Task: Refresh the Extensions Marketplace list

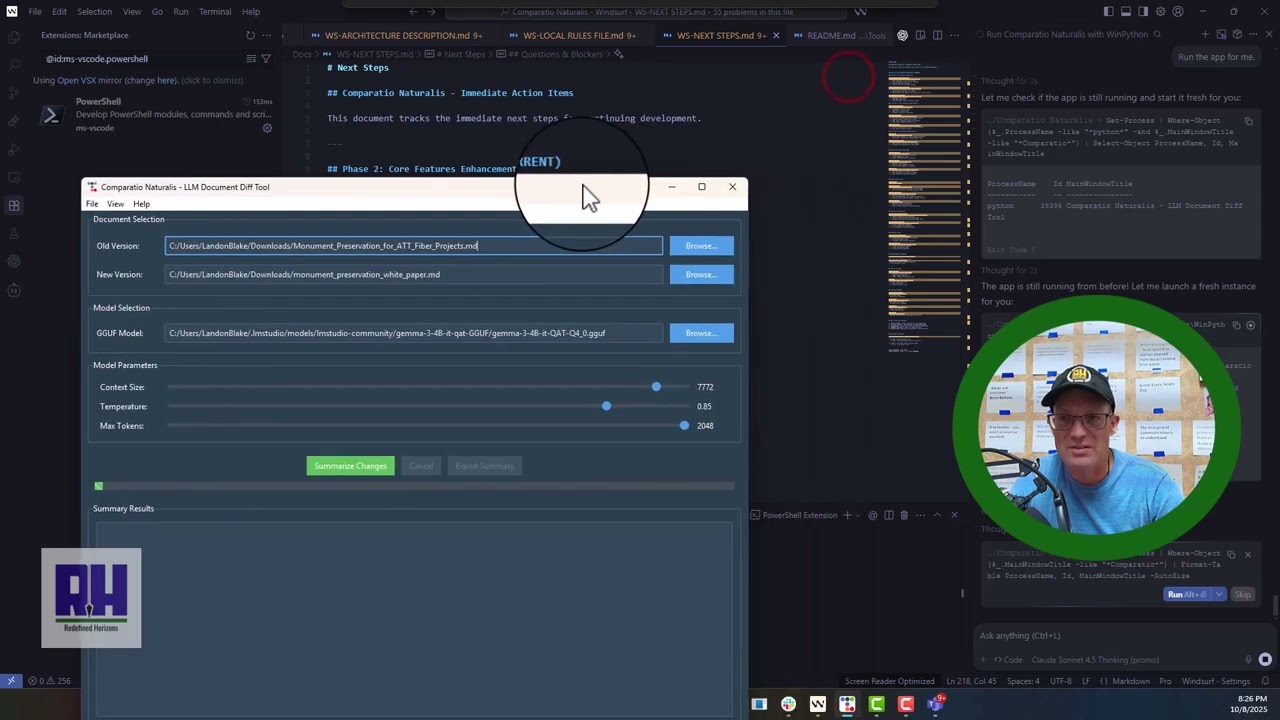Action: click(250, 35)
